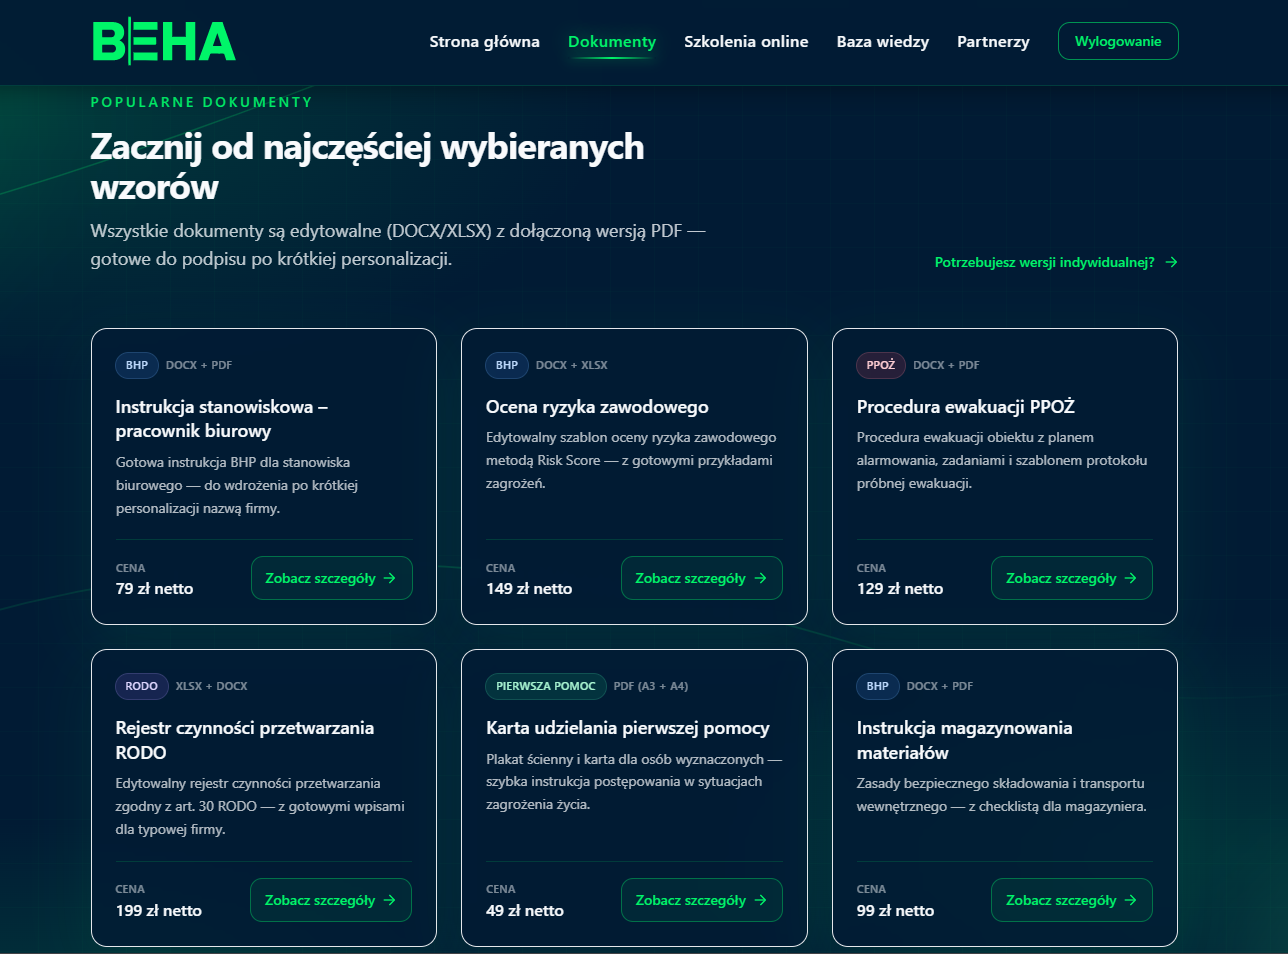Click the 'POPULARNE DOKUMENTY' section label
Image resolution: width=1288 pixels, height=954 pixels.
202,102
